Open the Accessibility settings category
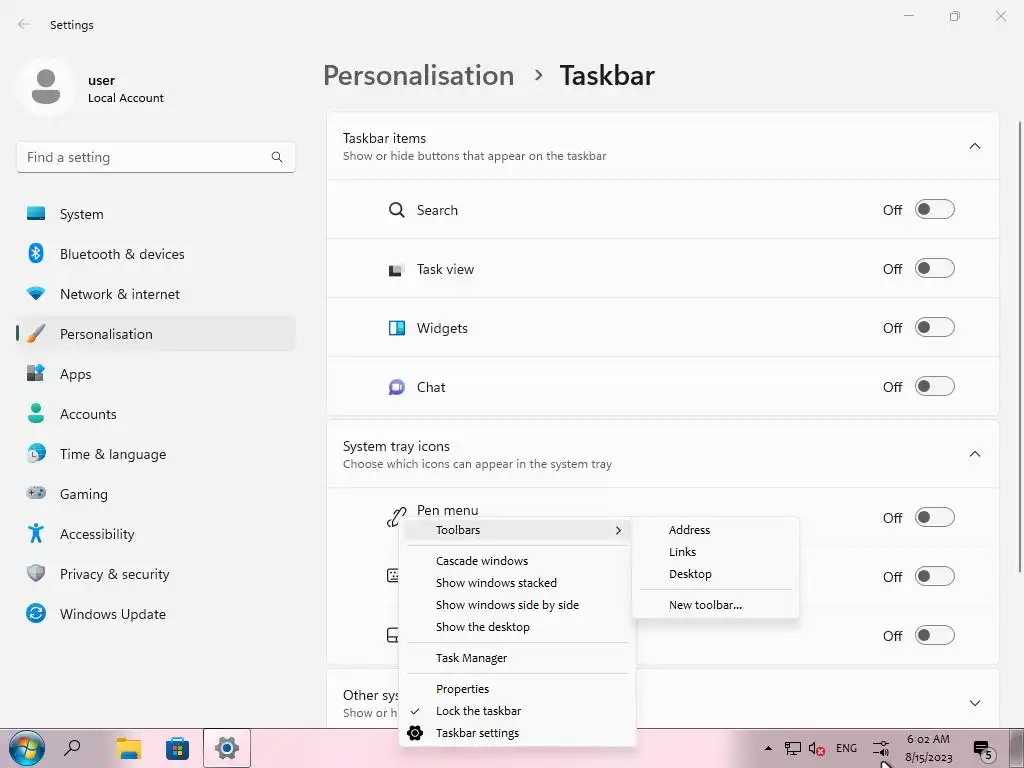The image size is (1024, 768). [155, 534]
